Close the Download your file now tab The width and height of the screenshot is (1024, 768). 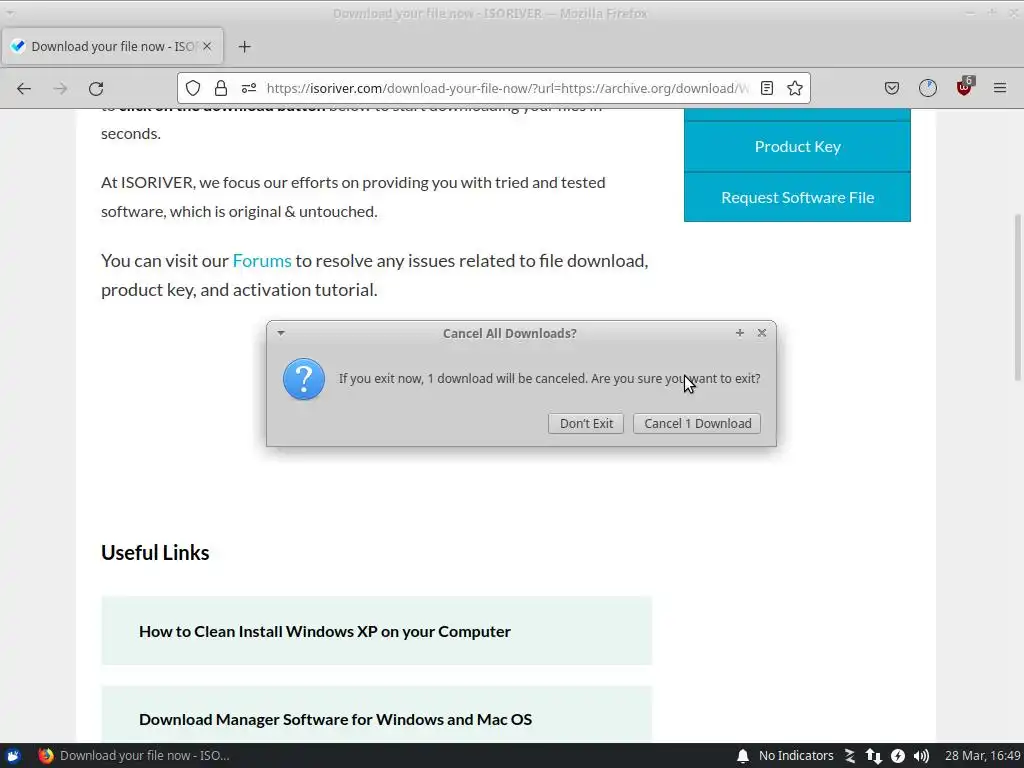[206, 46]
